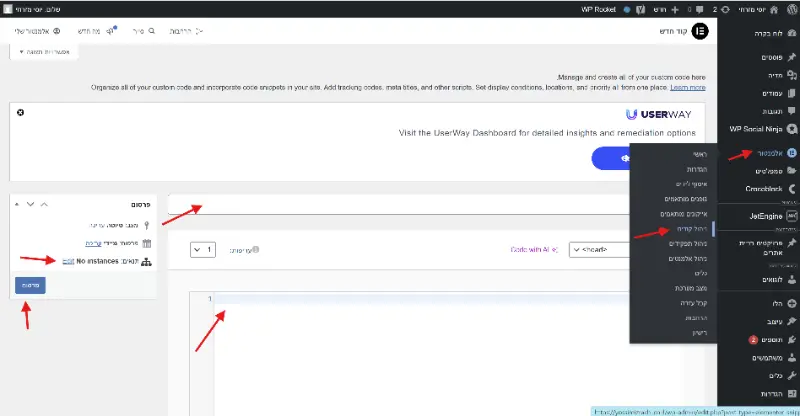
Task: Select get help 'קבל עזרה' submenu entry
Action: click(694, 303)
